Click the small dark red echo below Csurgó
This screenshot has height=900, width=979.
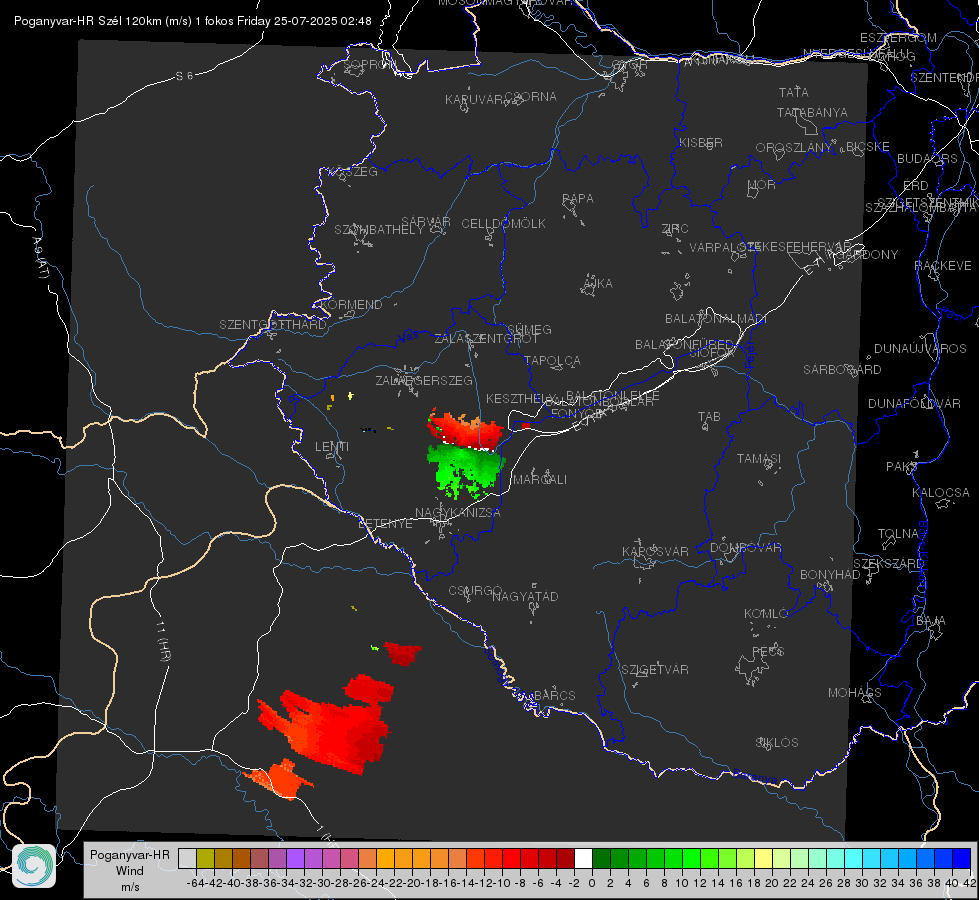click(x=403, y=653)
